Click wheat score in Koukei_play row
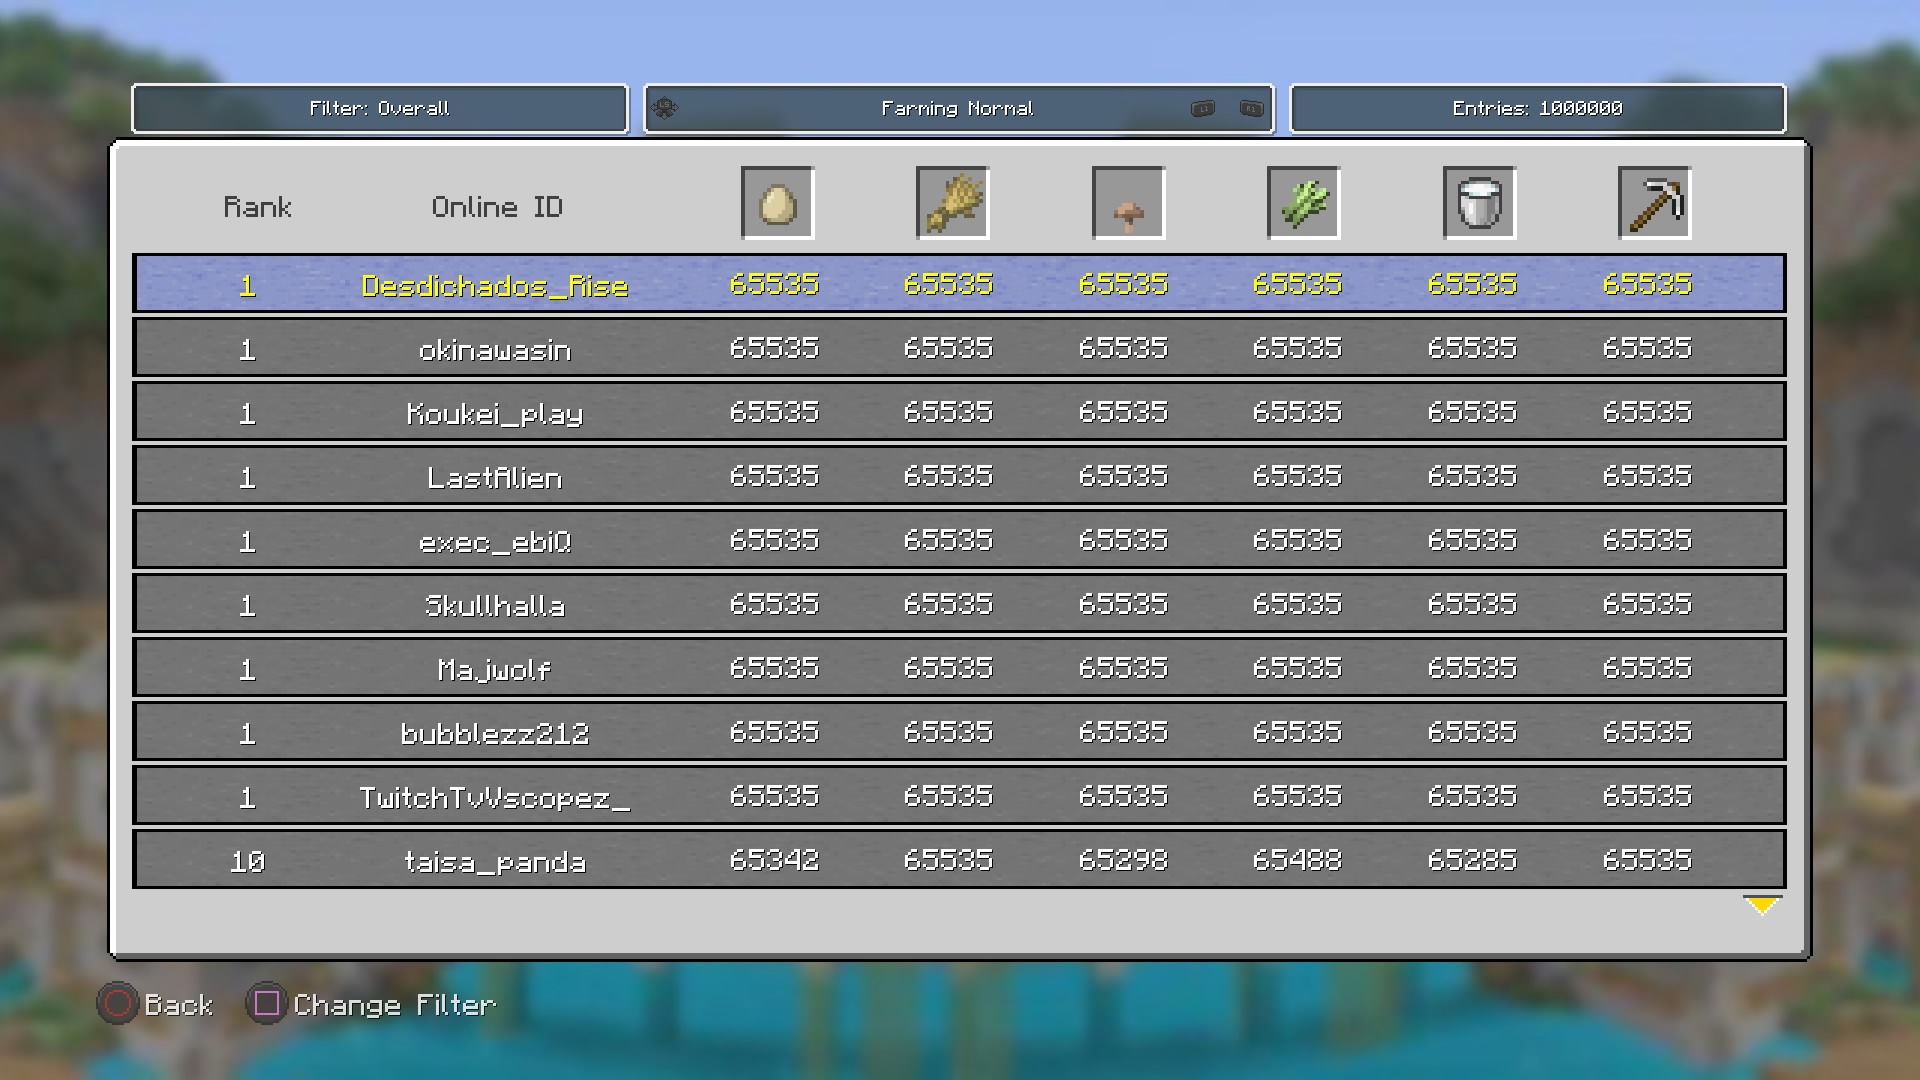Viewport: 1920px width, 1080px height. (x=948, y=411)
